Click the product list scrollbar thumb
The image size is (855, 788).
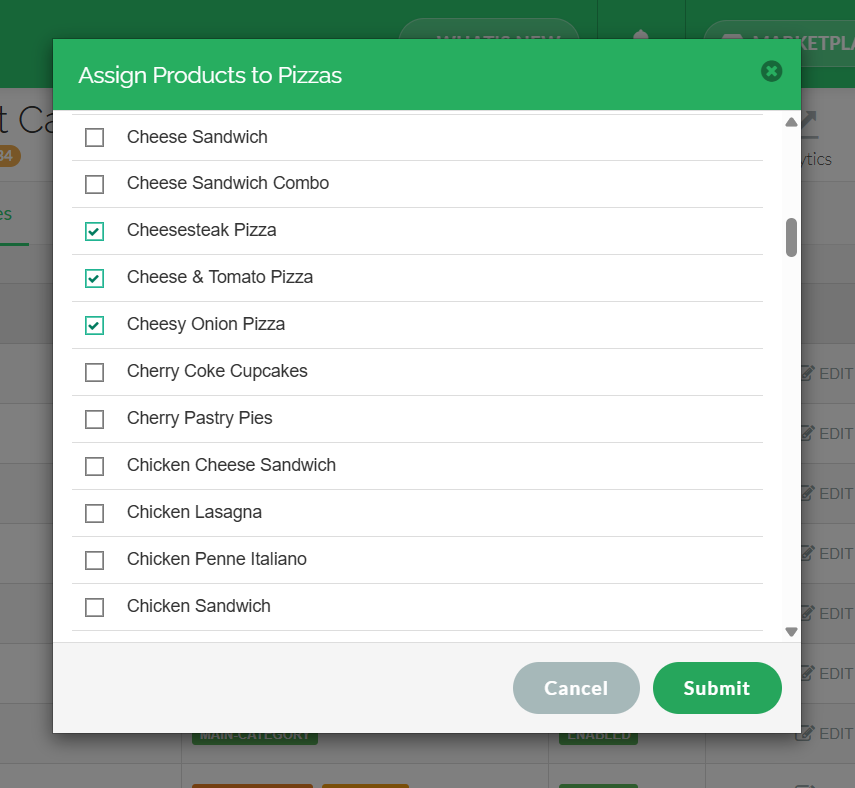point(791,237)
